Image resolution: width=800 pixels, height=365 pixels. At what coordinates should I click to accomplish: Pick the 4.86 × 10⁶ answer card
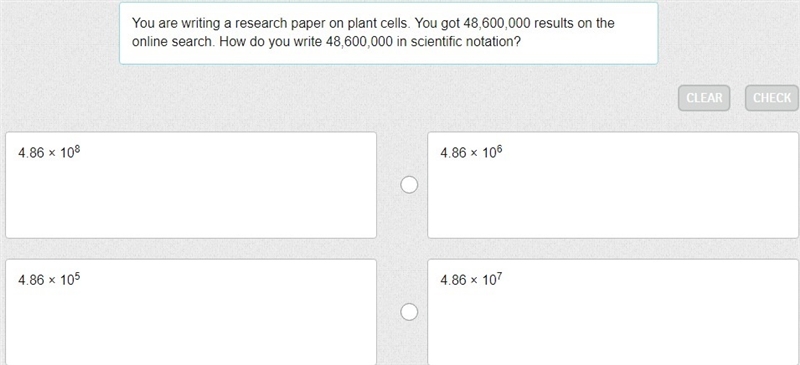tap(613, 185)
